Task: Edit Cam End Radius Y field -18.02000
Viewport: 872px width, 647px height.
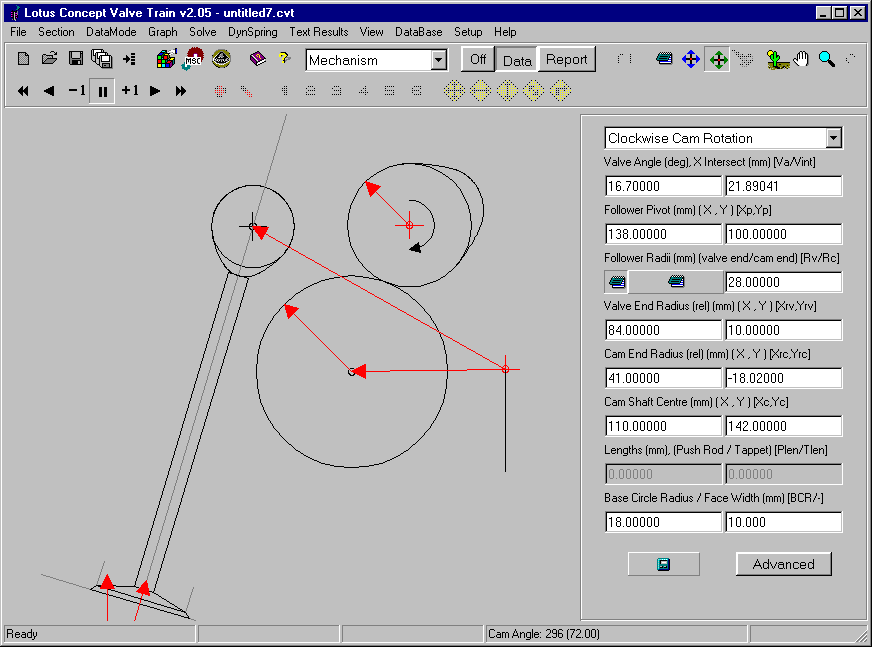Action: click(783, 378)
